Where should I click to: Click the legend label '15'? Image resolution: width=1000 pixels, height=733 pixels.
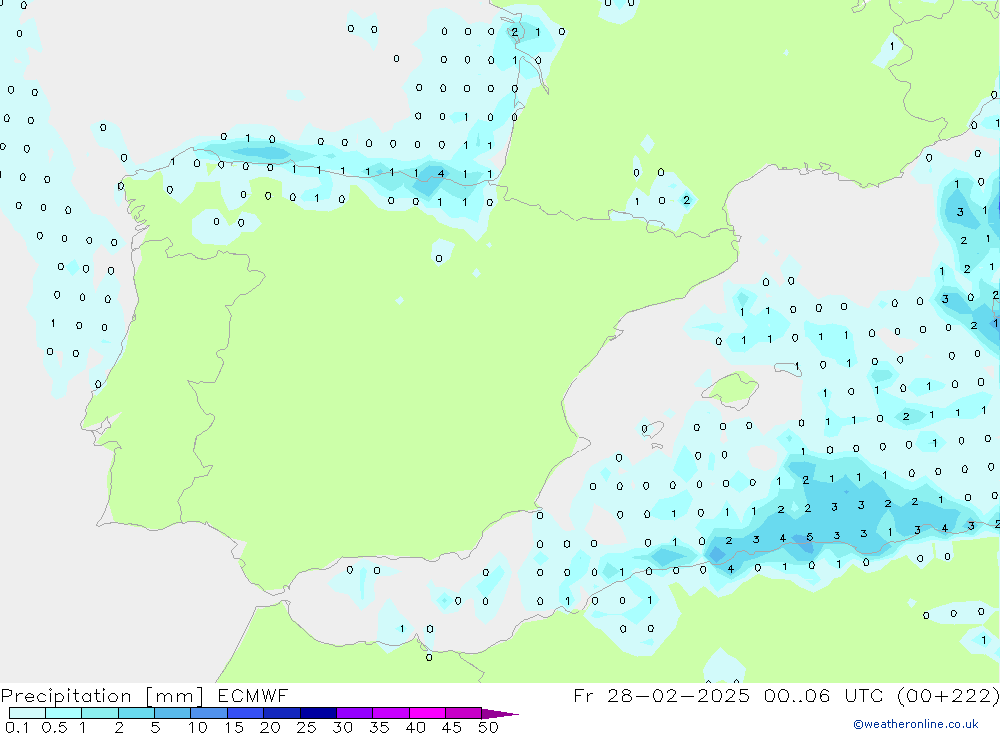234,727
